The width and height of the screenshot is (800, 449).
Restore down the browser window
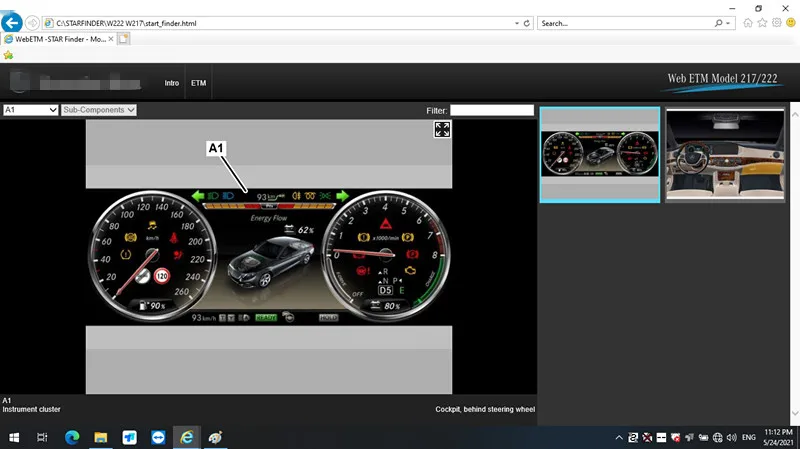[758, 8]
